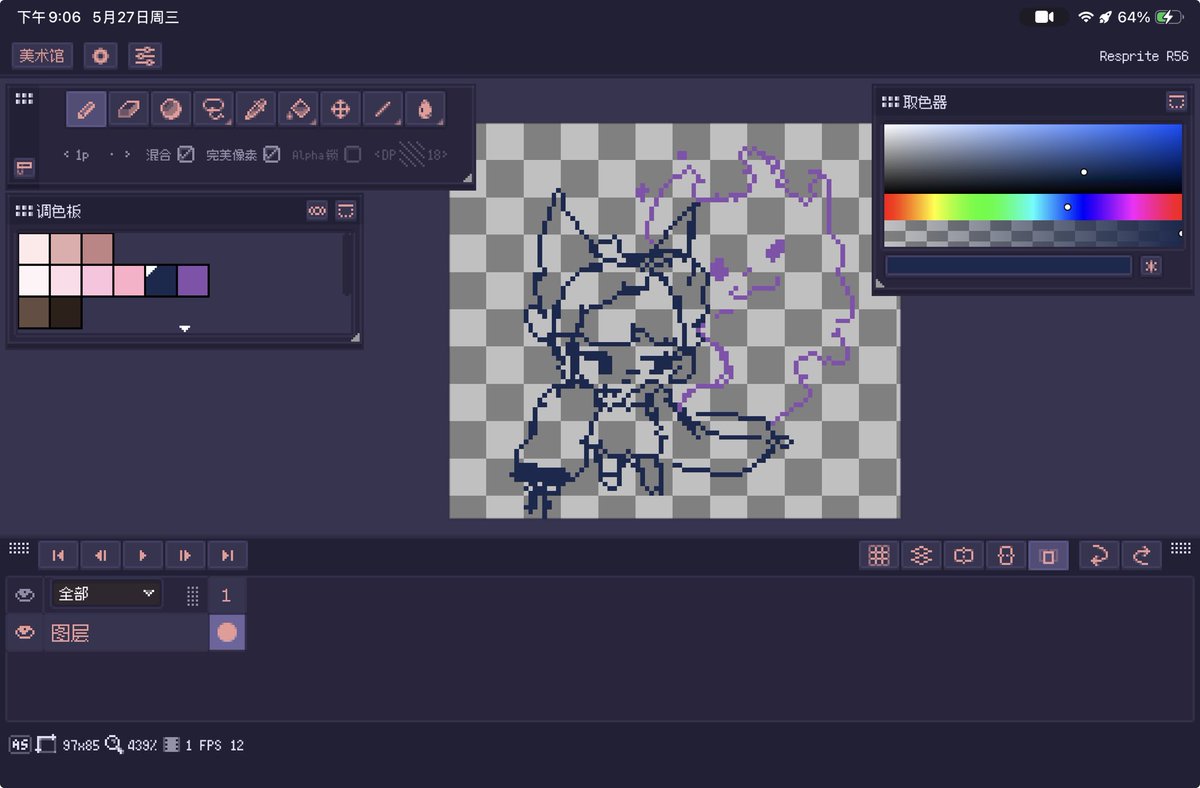Screen dimensions: 1200x788
Task: Select the Eraser tool
Action: point(129,109)
